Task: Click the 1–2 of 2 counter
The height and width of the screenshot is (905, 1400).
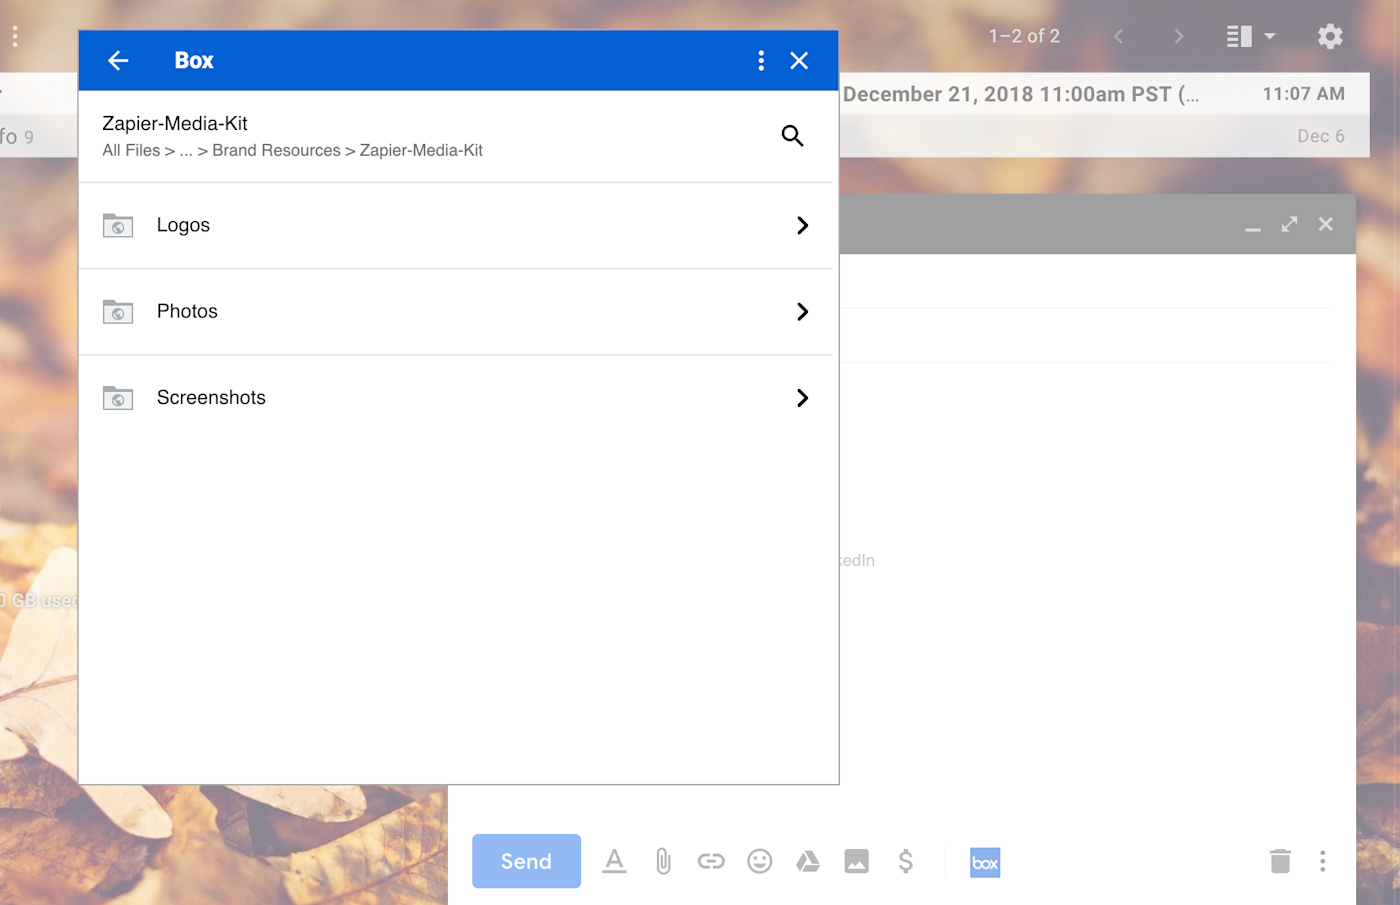Action: pos(1024,36)
